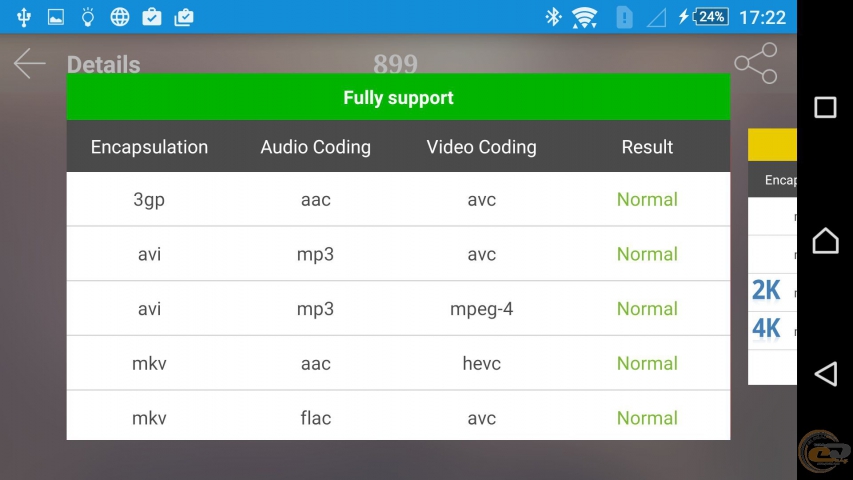Image resolution: width=853 pixels, height=480 pixels.
Task: Tap the mpeg-4 video coding cell
Action: [x=481, y=309]
